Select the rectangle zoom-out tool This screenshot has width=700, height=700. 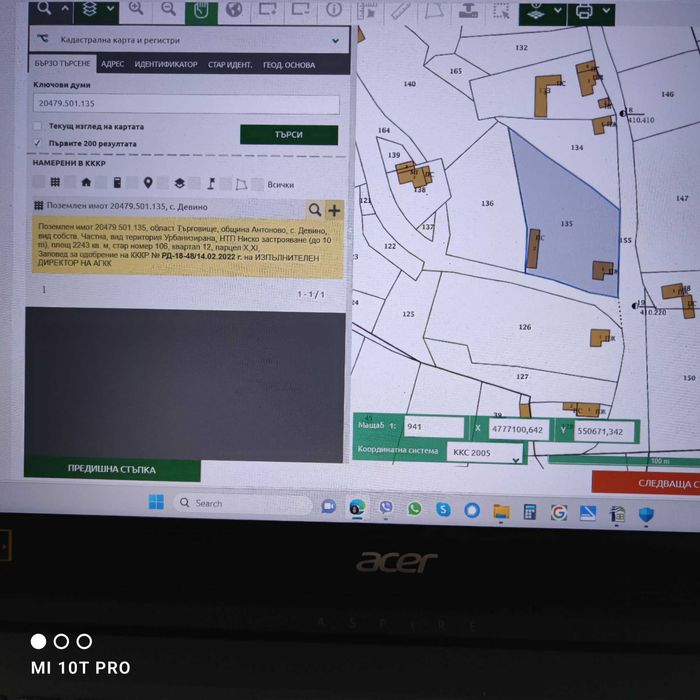tap(300, 9)
